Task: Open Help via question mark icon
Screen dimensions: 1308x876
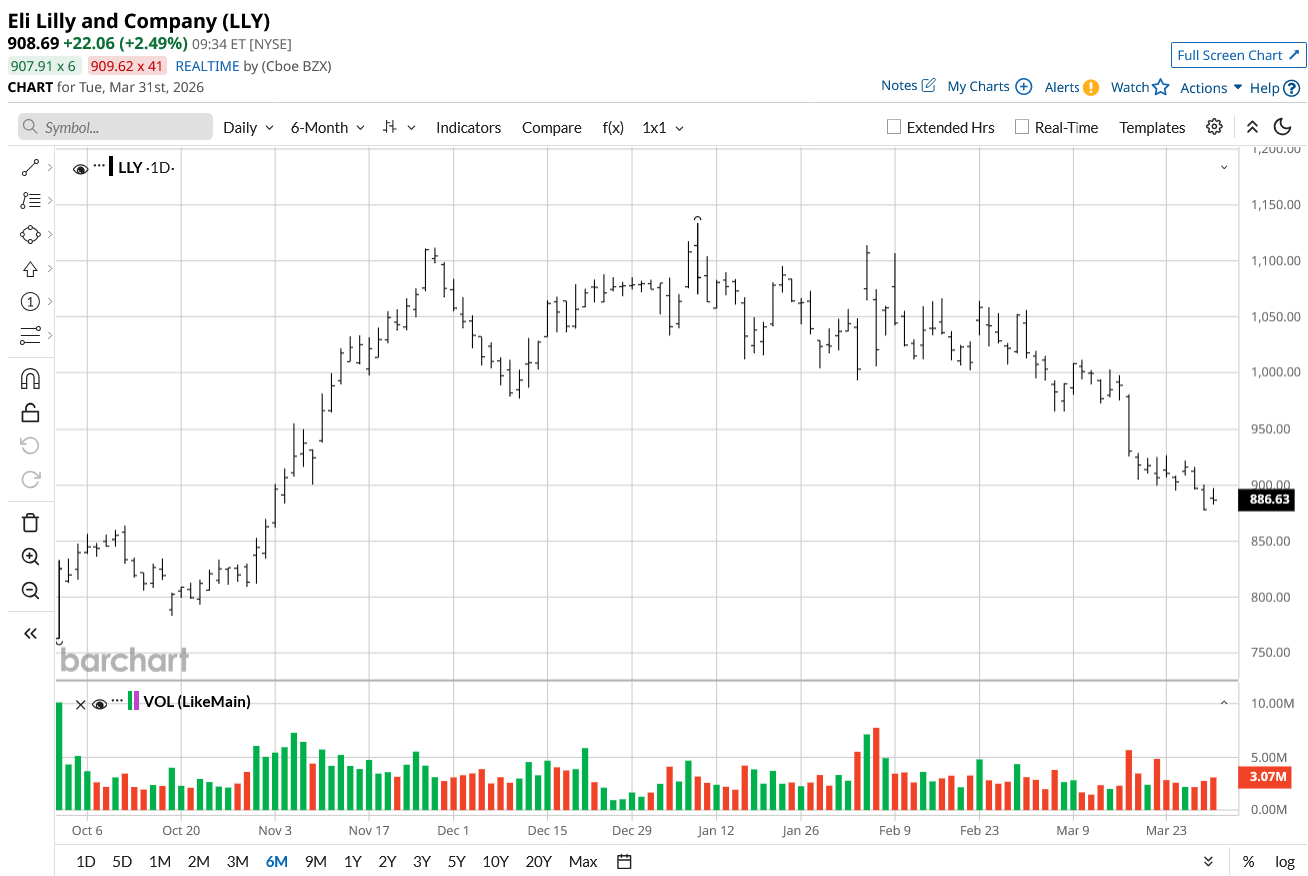Action: tap(1291, 88)
